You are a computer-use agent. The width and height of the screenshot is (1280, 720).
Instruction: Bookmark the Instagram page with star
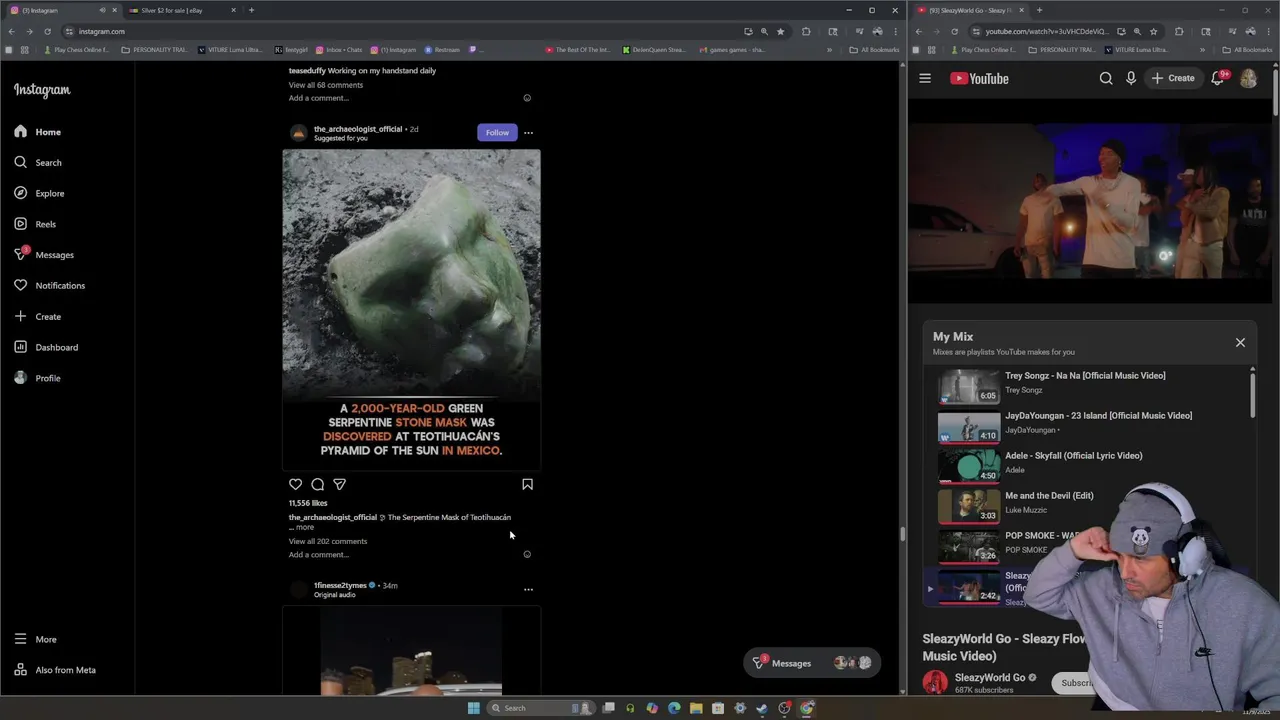[780, 31]
